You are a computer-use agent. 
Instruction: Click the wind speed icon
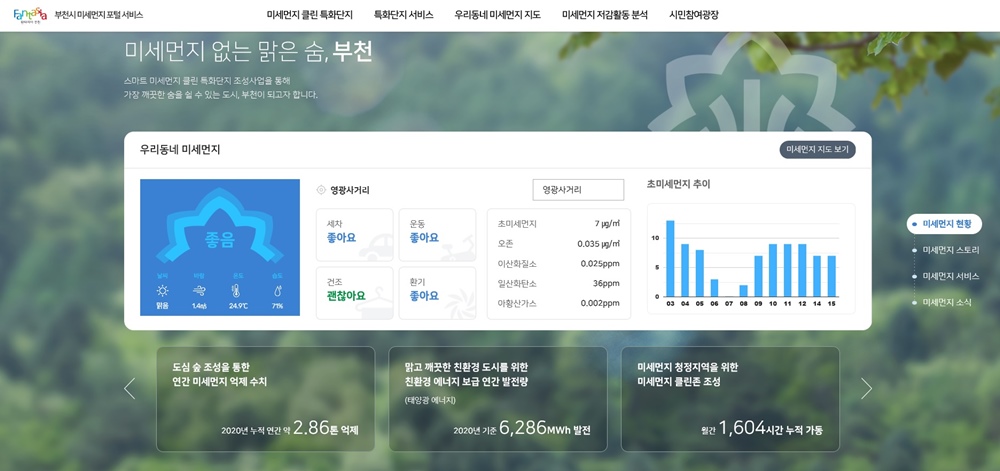click(x=199, y=291)
